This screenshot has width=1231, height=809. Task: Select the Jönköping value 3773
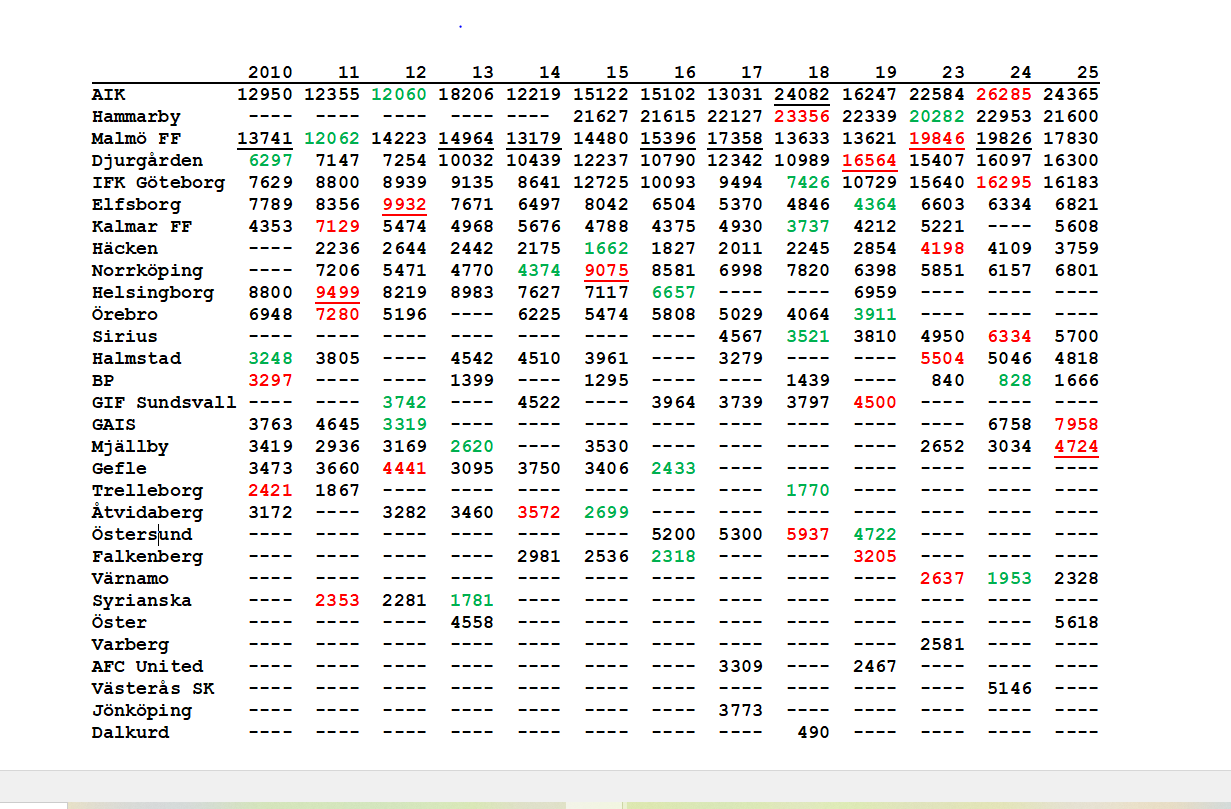(740, 711)
